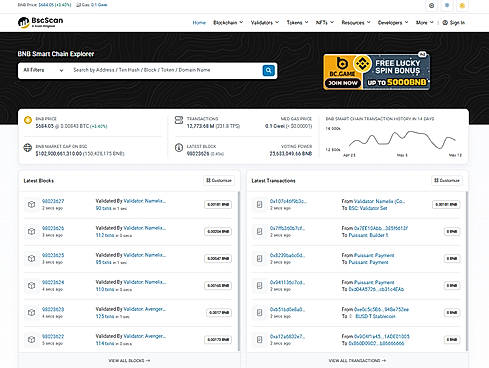
Task: Open the 114 txns link
Action: pyautogui.click(x=105, y=343)
